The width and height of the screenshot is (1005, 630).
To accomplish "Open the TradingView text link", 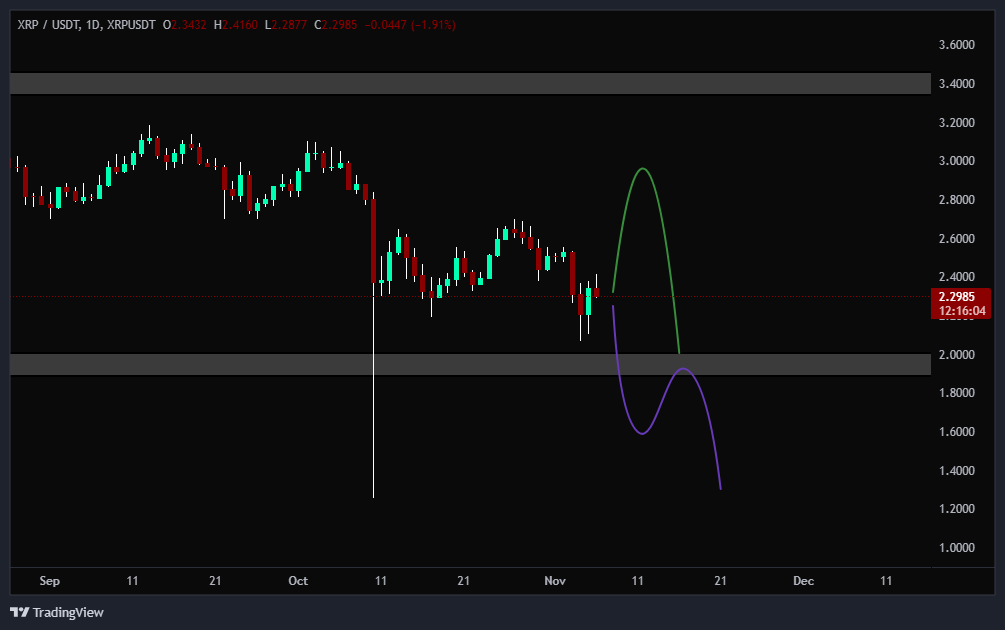I will 68,612.
